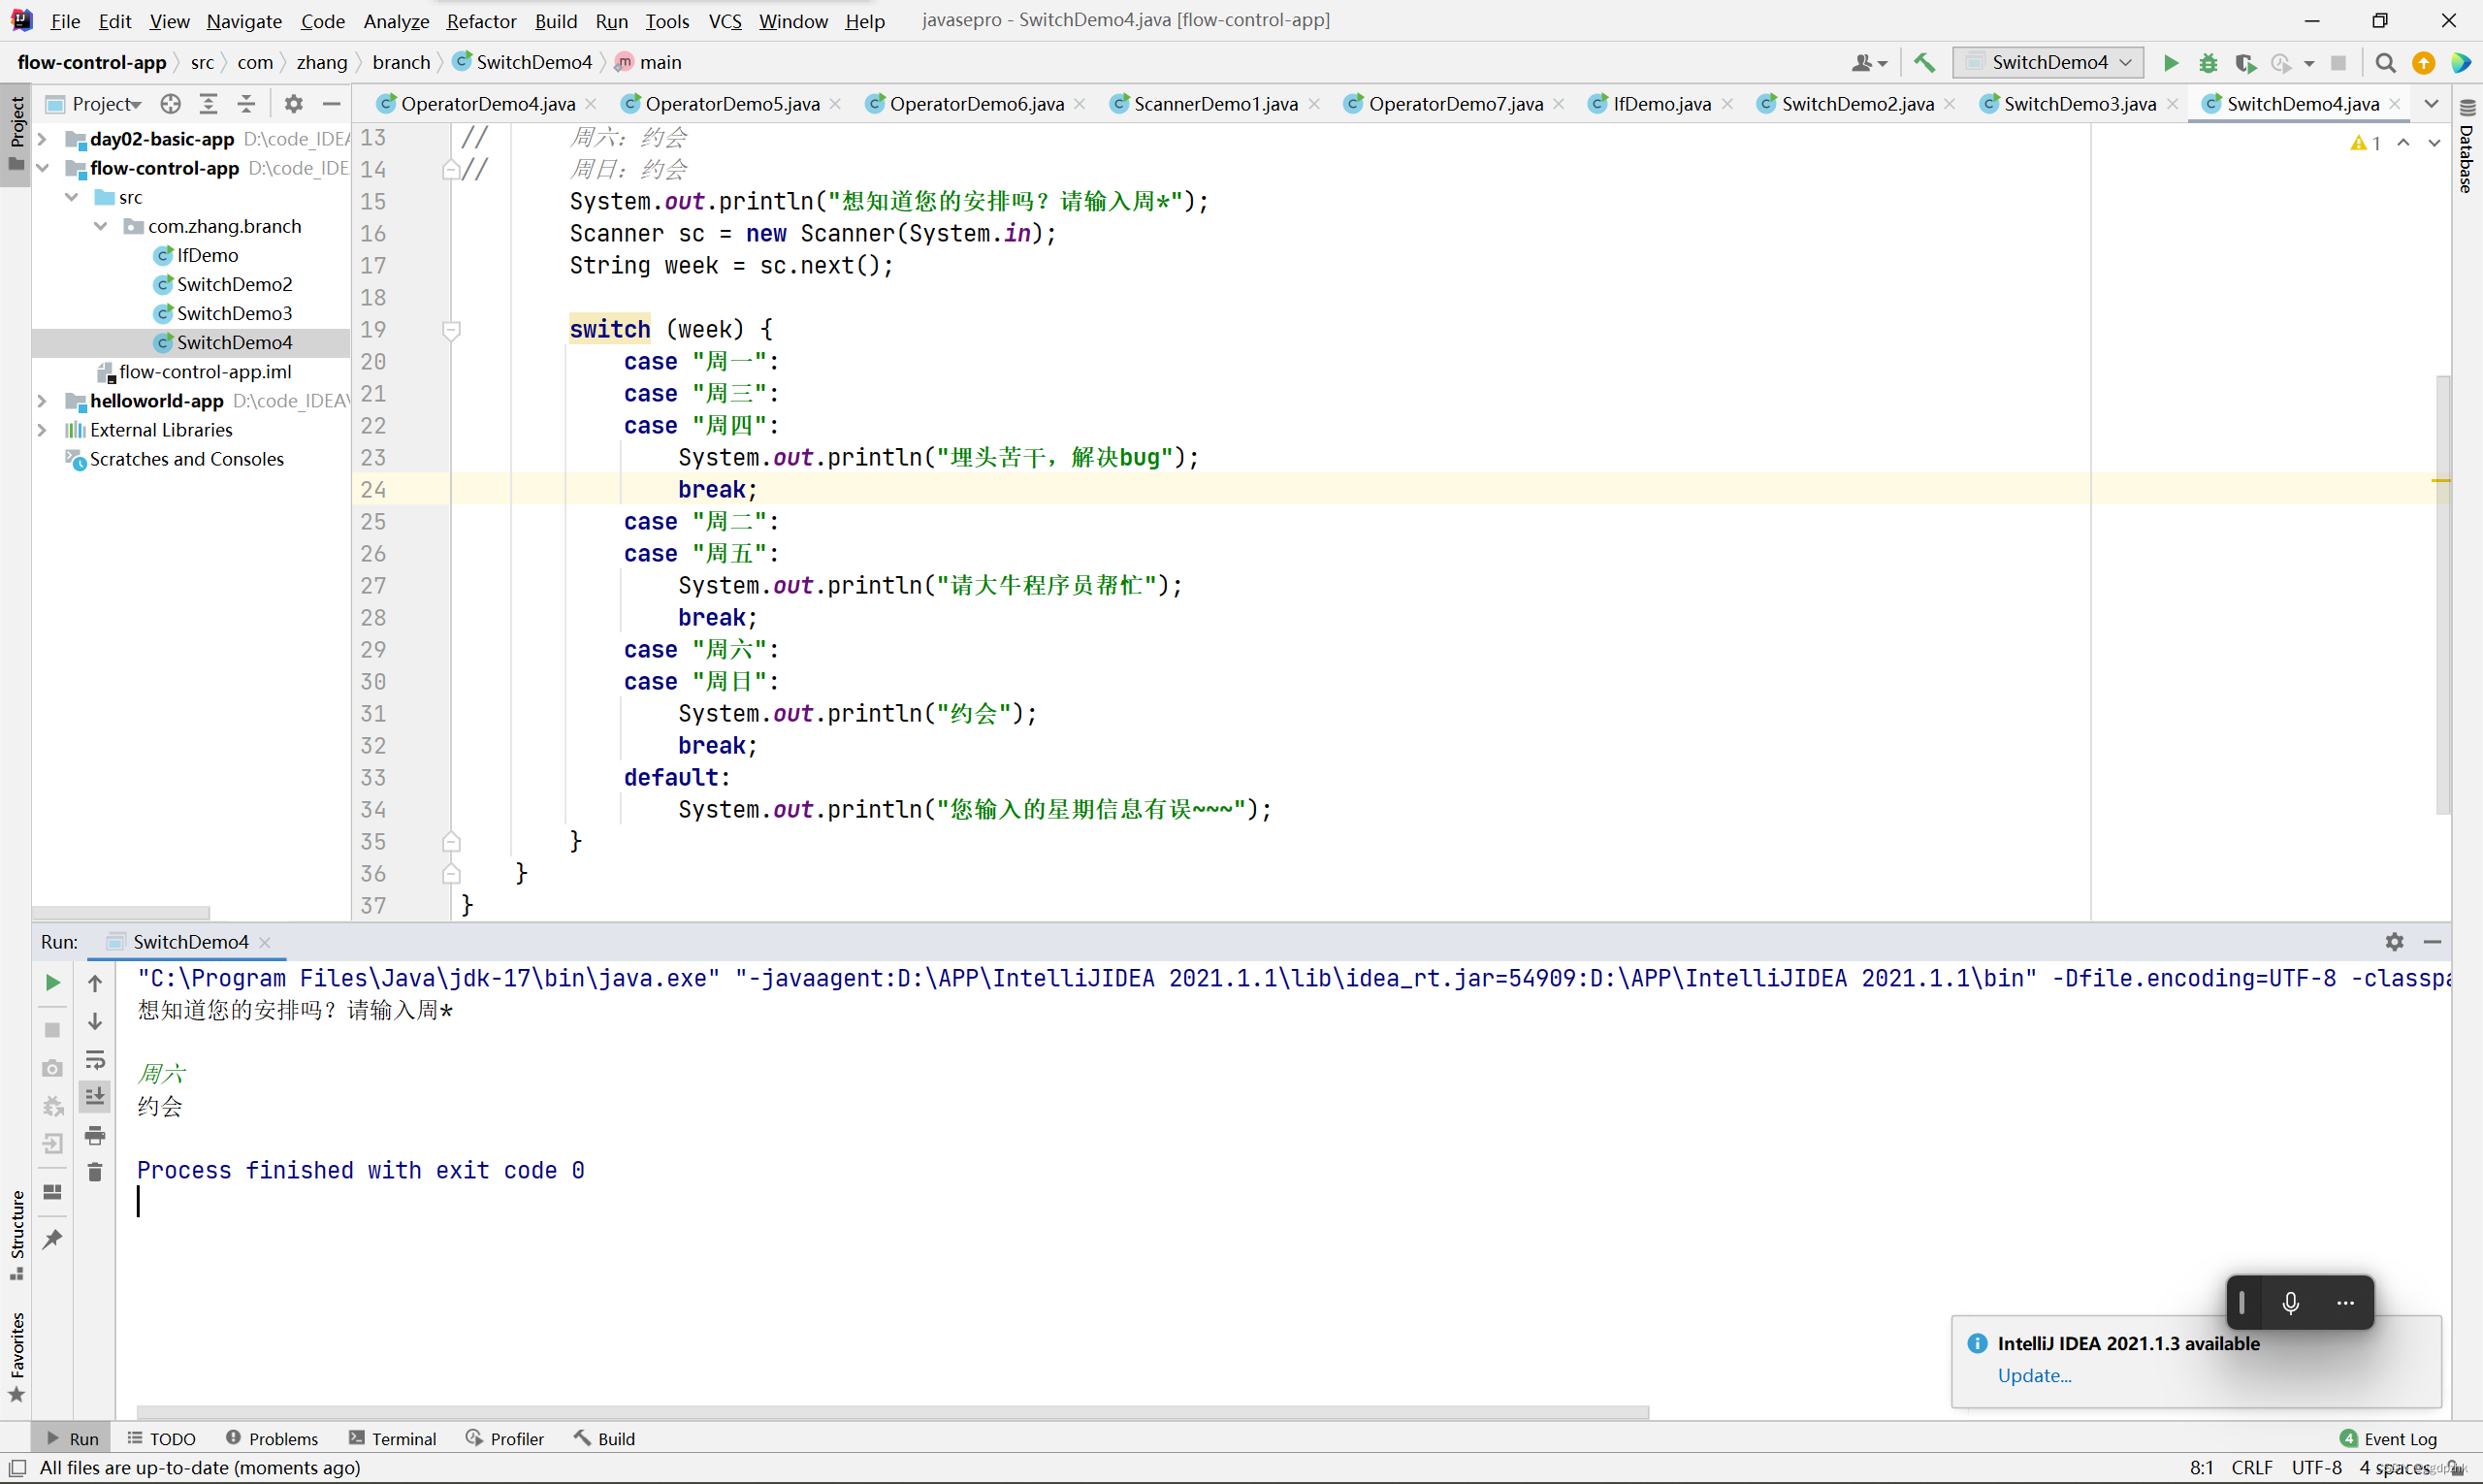Open the Terminal tool window
Image resolution: width=2483 pixels, height=1484 pixels.
tap(393, 1438)
